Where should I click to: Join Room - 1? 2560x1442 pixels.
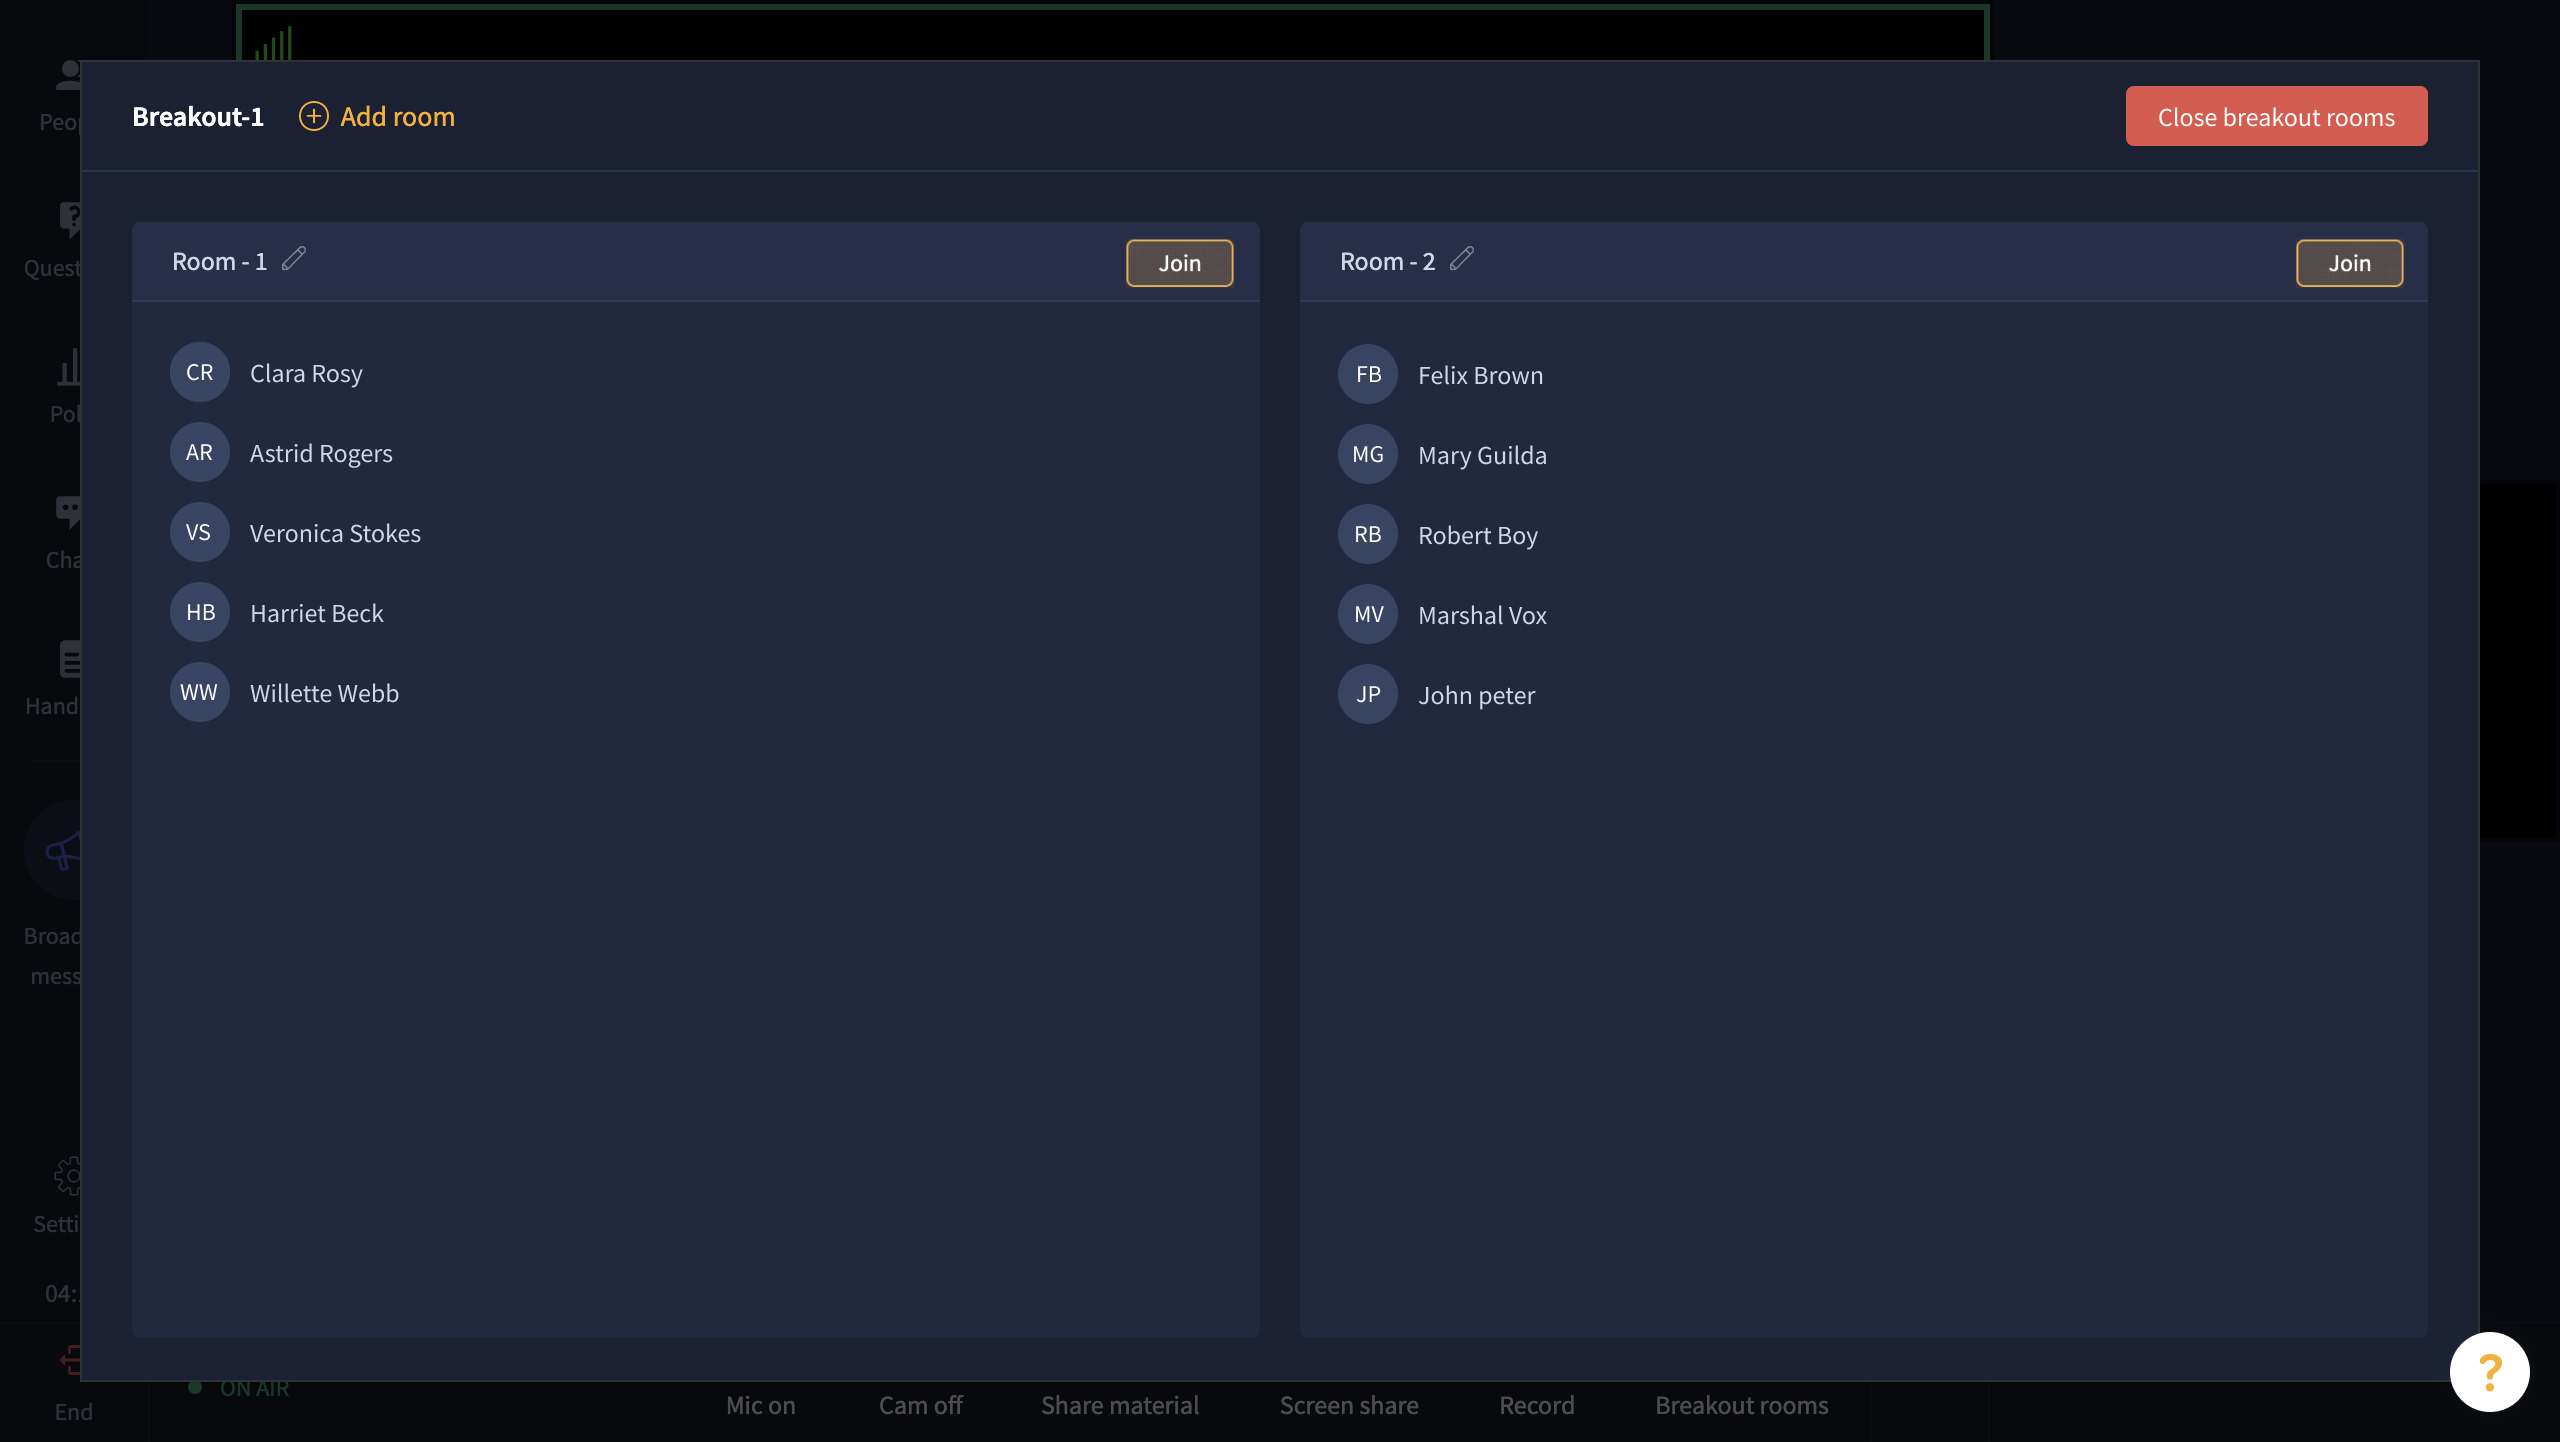1179,263
